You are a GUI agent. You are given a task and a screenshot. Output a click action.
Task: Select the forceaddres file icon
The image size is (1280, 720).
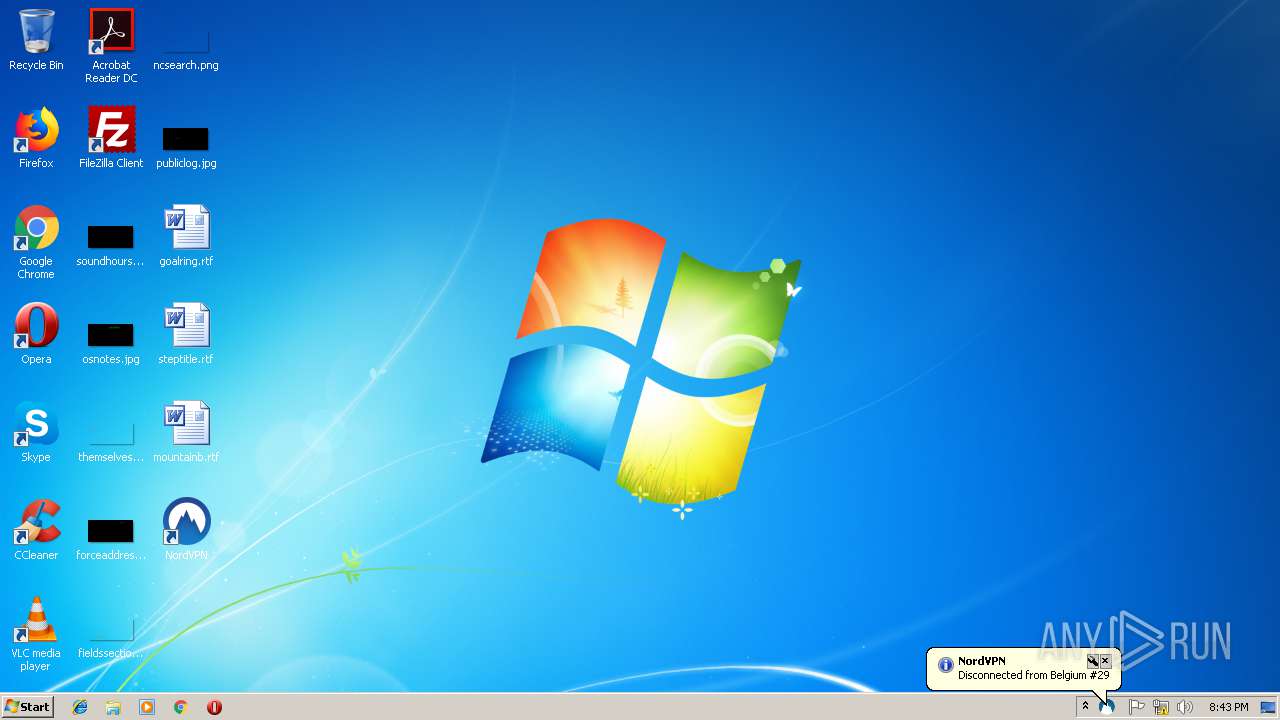click(x=111, y=538)
